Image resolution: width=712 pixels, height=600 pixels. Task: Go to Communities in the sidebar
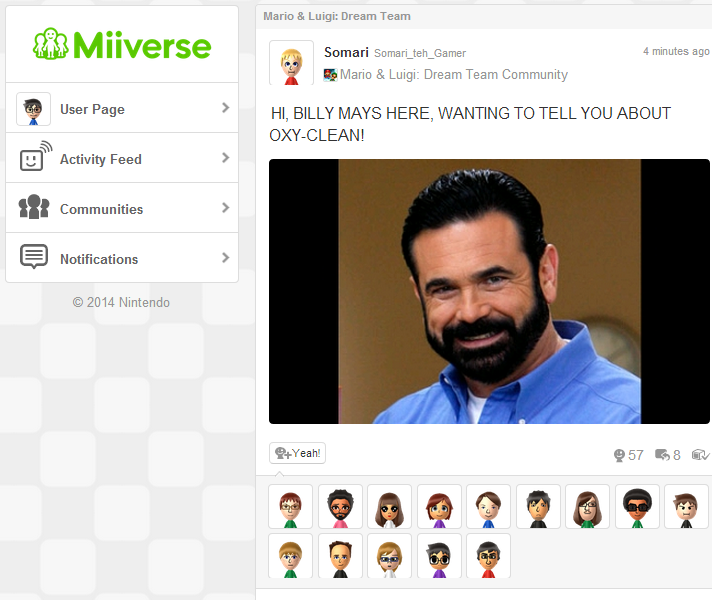tap(122, 208)
